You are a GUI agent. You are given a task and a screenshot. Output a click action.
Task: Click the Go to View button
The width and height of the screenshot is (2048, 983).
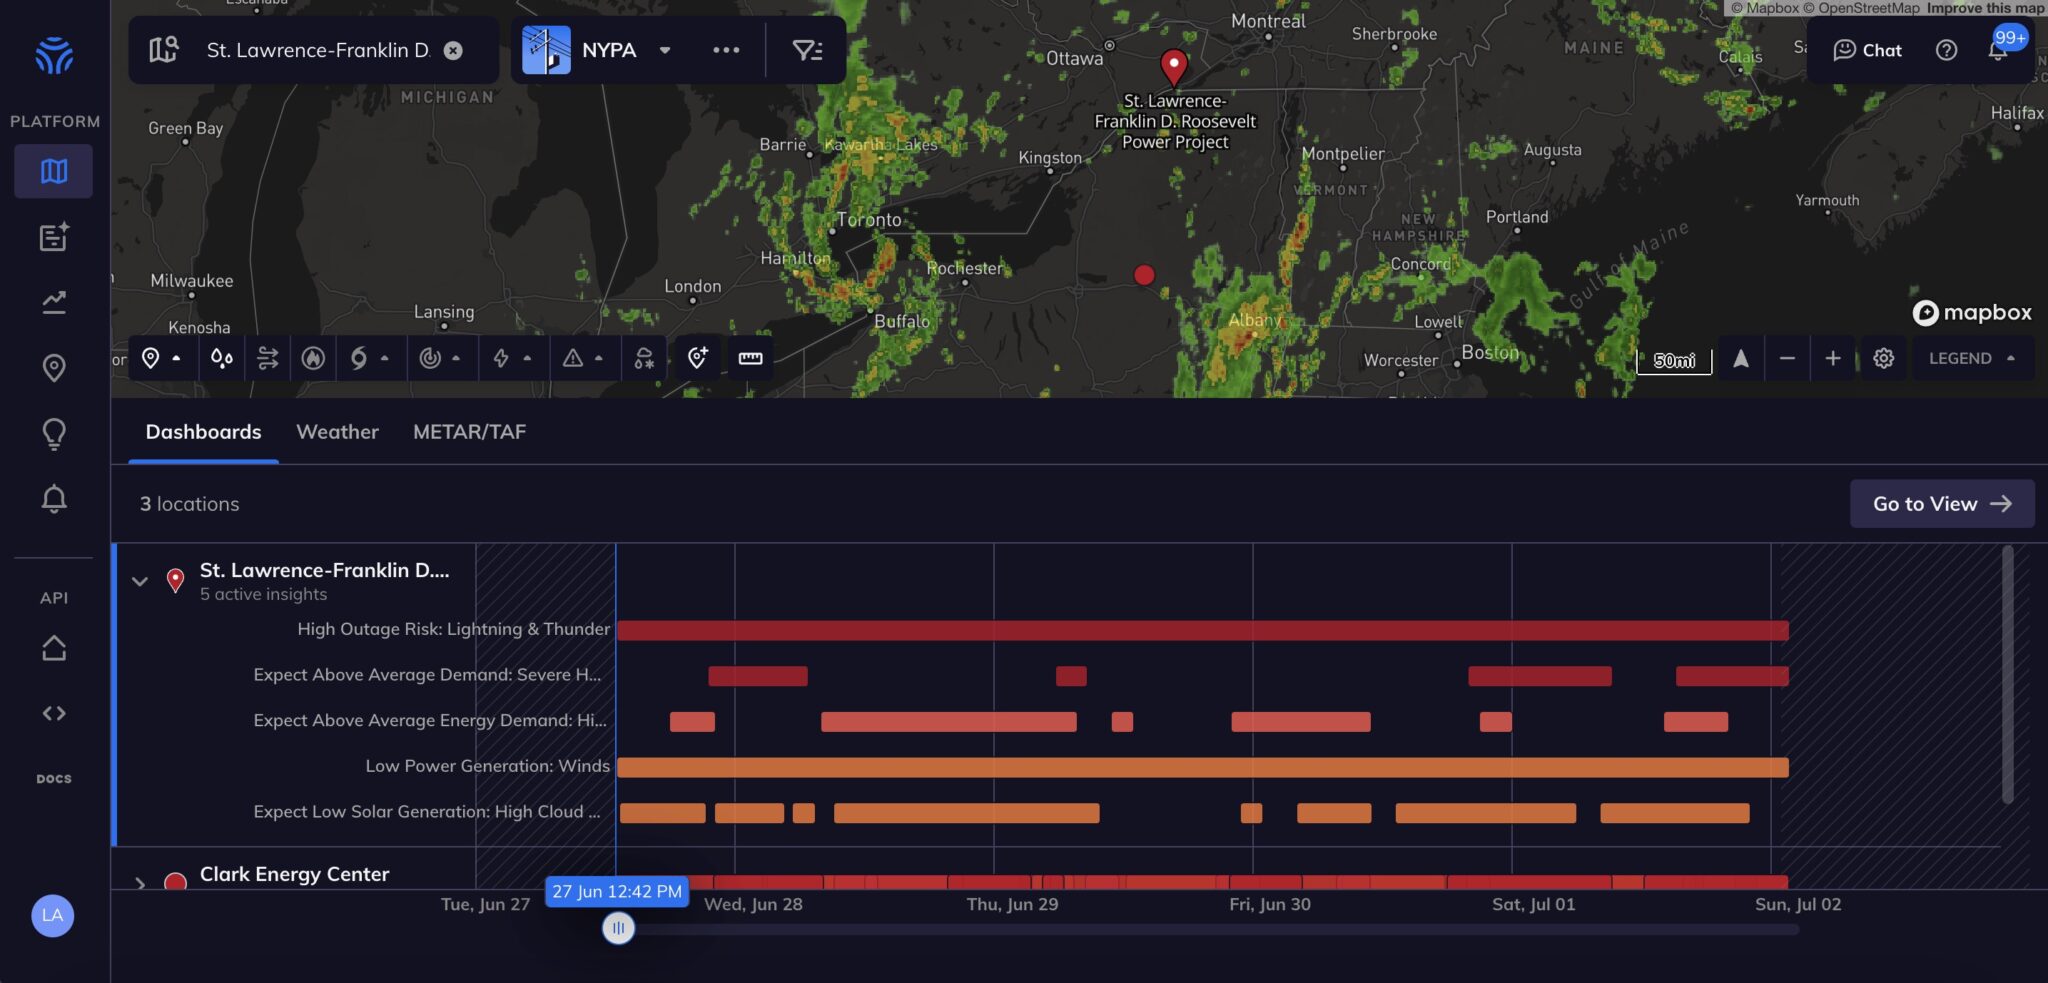point(1939,503)
